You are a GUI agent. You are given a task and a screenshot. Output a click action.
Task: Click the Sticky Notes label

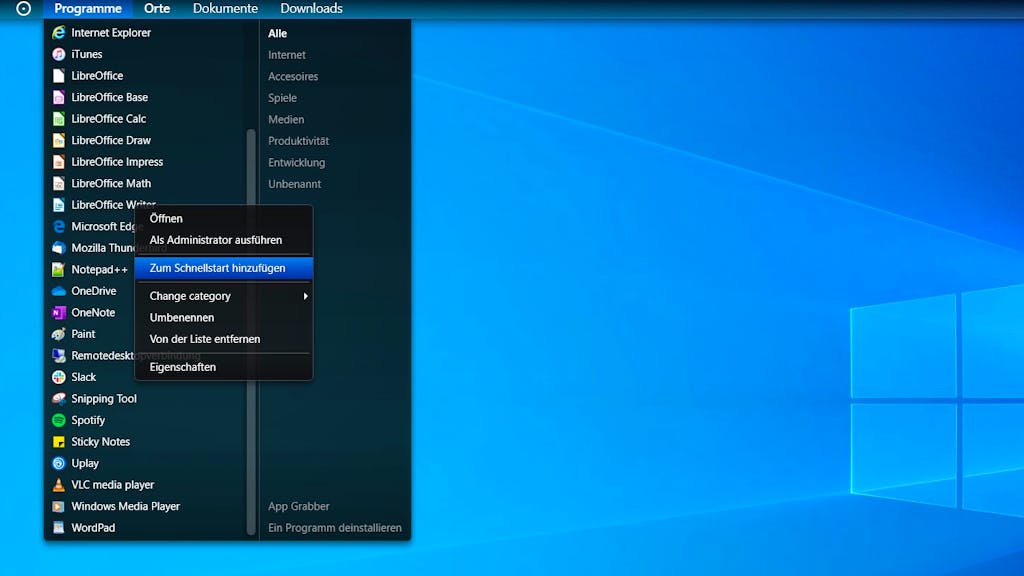click(101, 442)
